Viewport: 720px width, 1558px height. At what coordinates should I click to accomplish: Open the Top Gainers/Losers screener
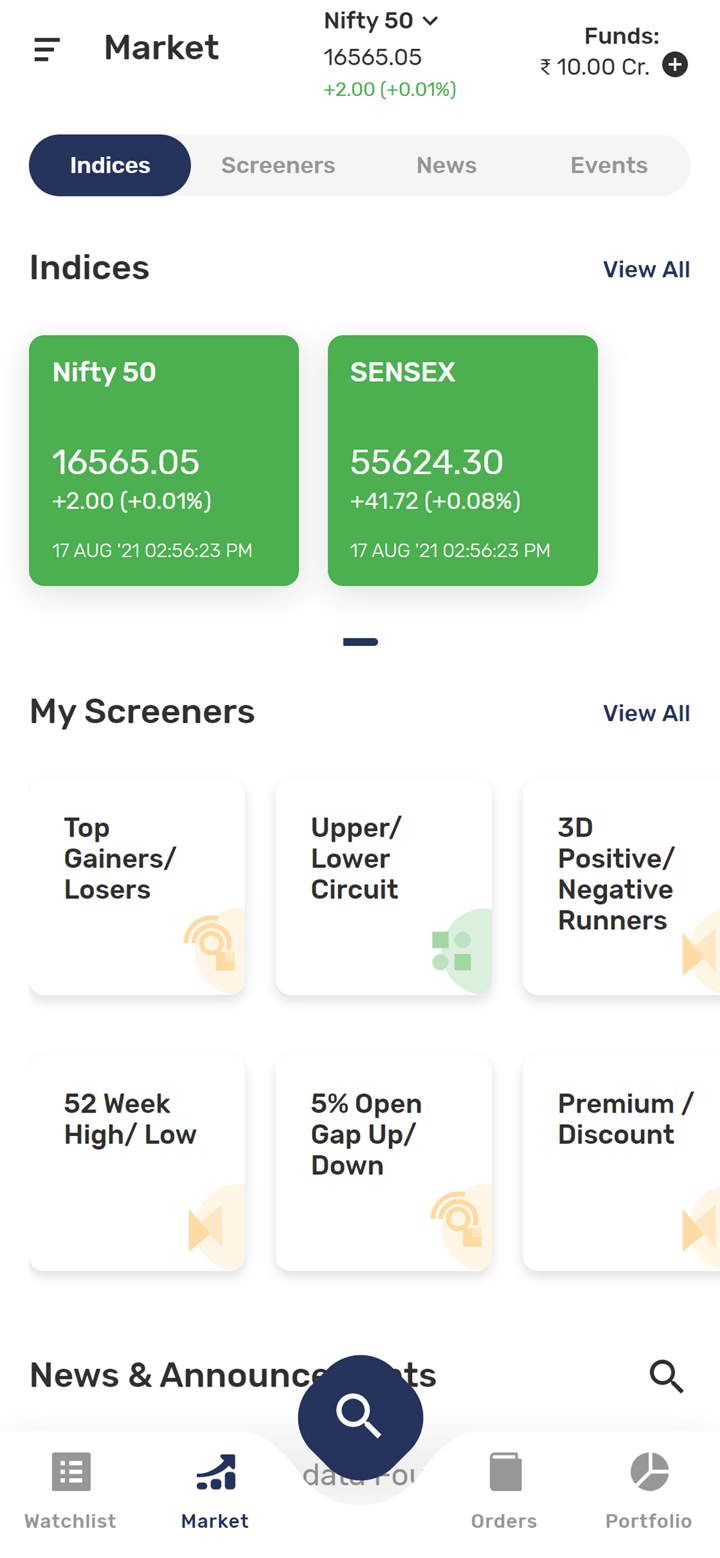coord(137,886)
